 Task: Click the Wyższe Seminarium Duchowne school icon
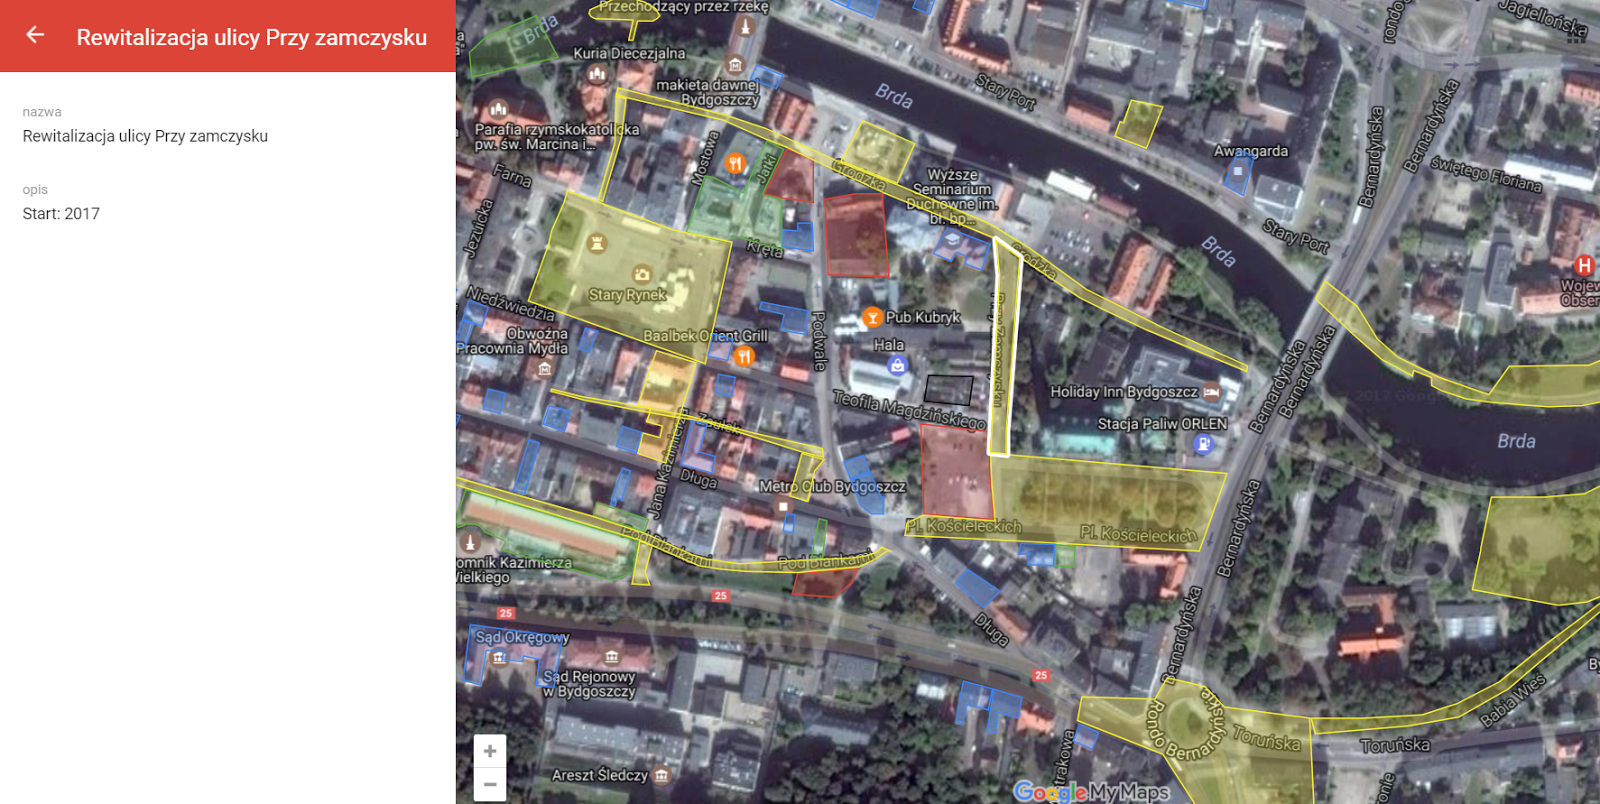point(952,240)
